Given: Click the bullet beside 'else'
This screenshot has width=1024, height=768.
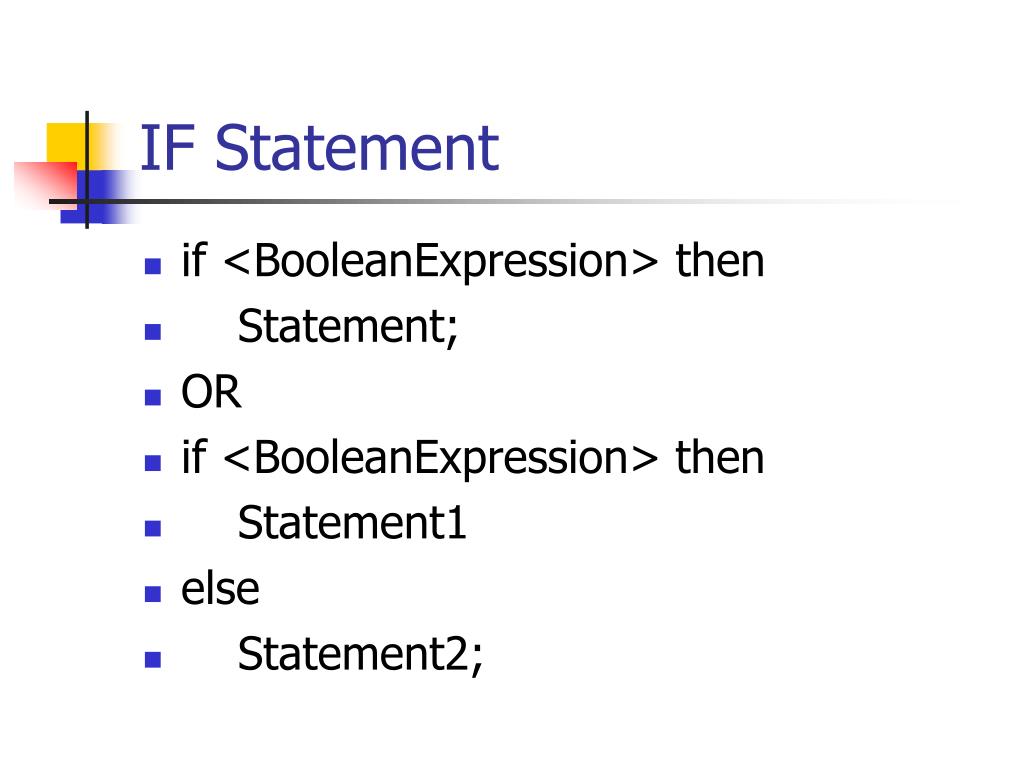Looking at the screenshot, I should click(153, 594).
